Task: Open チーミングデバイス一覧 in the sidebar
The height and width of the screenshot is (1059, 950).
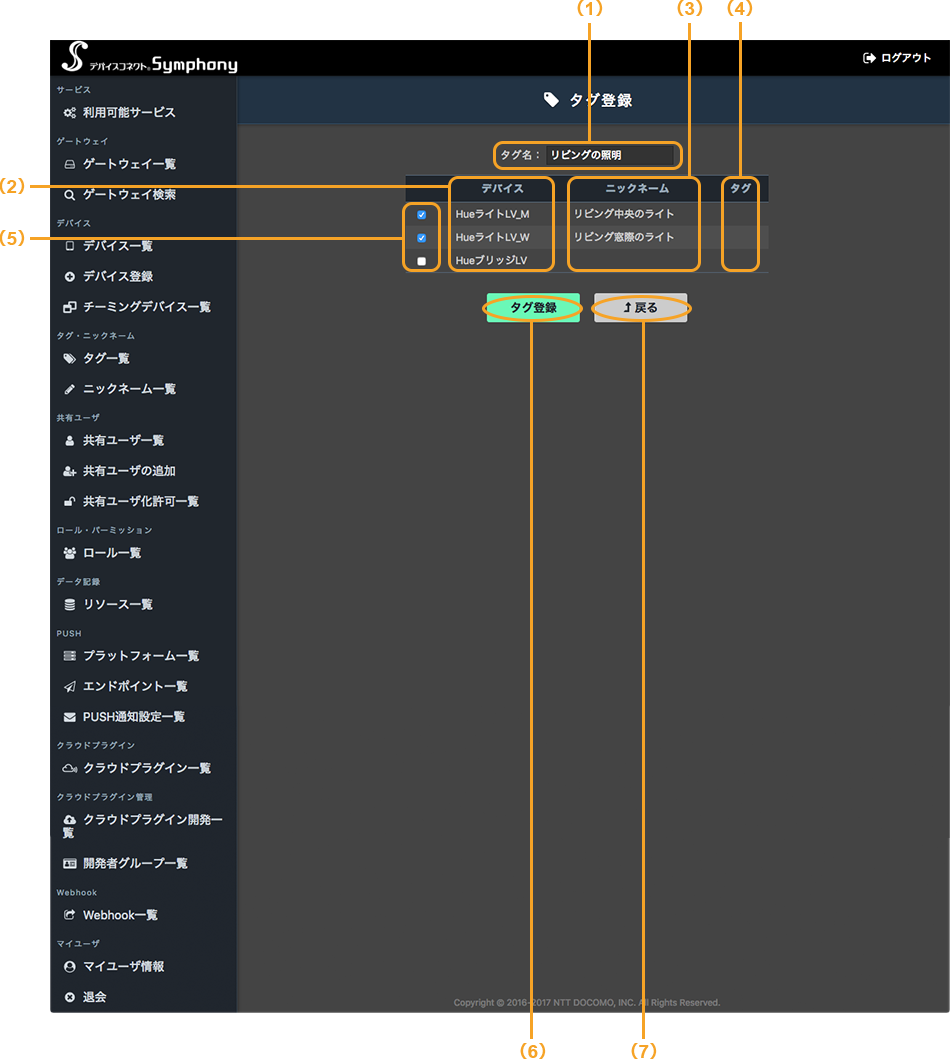Action: click(x=147, y=307)
